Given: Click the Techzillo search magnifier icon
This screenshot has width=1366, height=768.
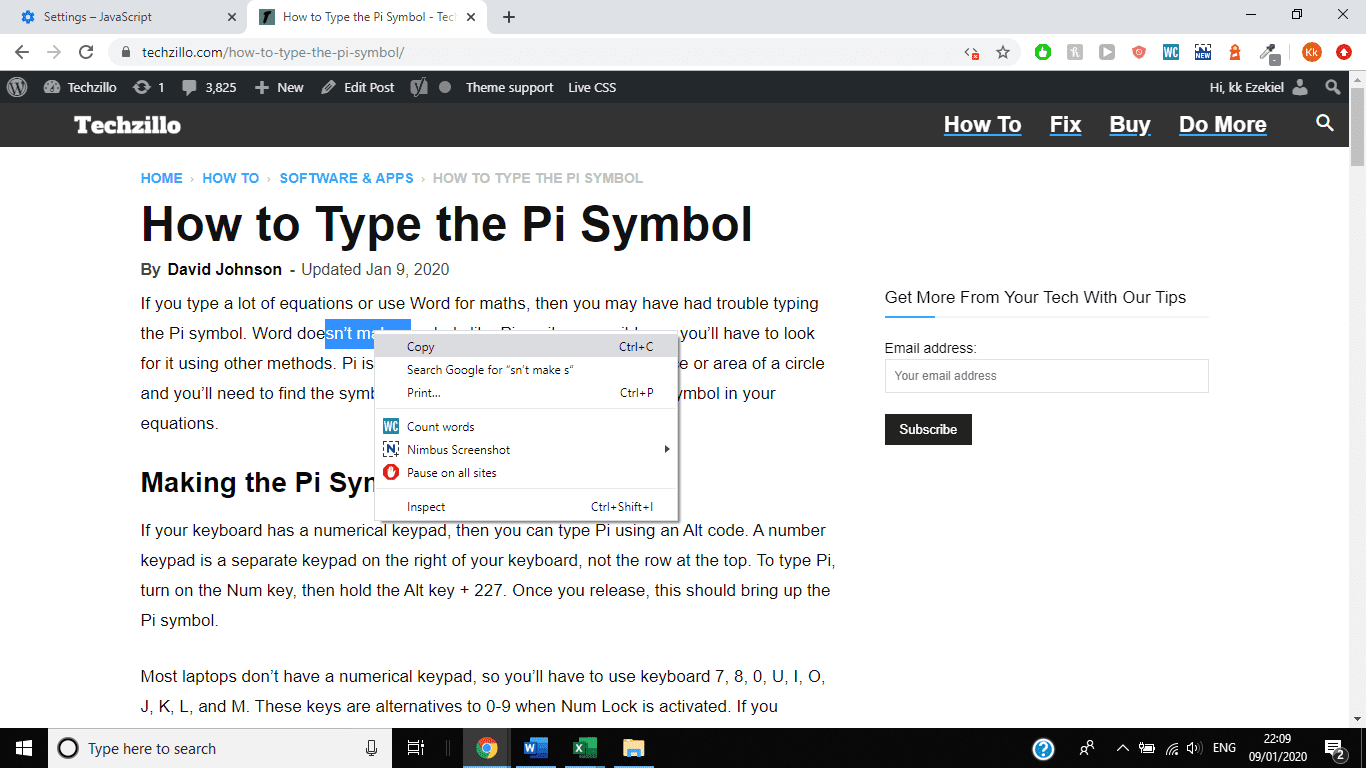Looking at the screenshot, I should [x=1324, y=123].
